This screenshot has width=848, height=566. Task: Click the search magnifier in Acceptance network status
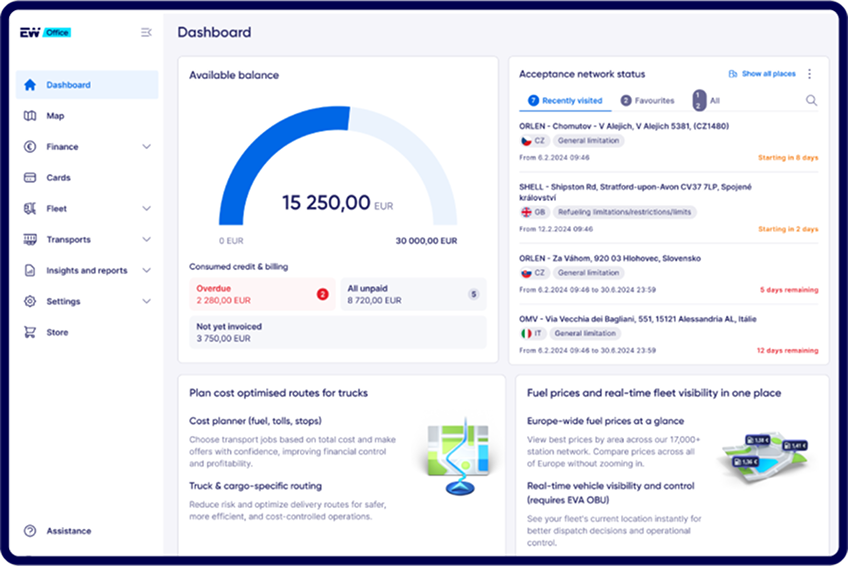[811, 100]
